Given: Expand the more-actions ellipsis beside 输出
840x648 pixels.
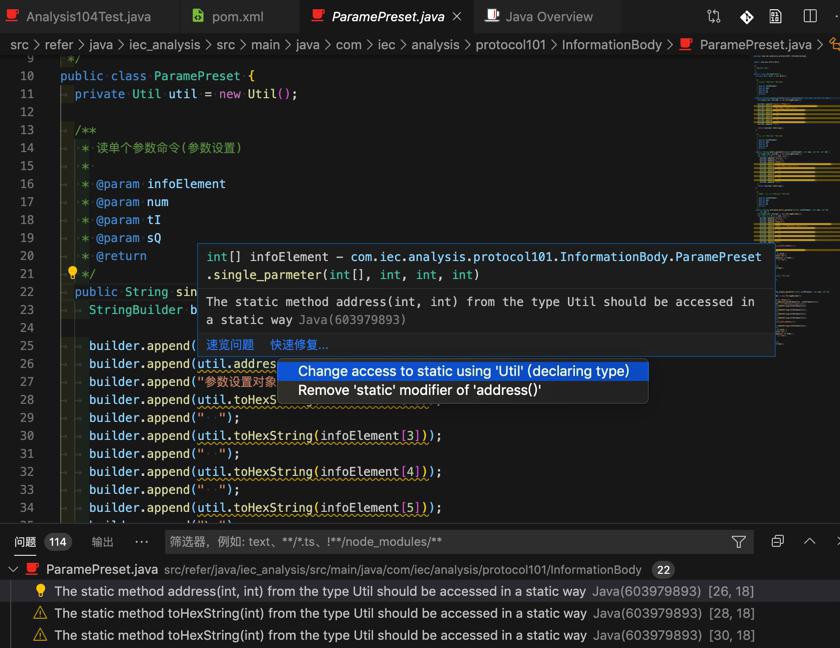Looking at the screenshot, I should pos(140,541).
